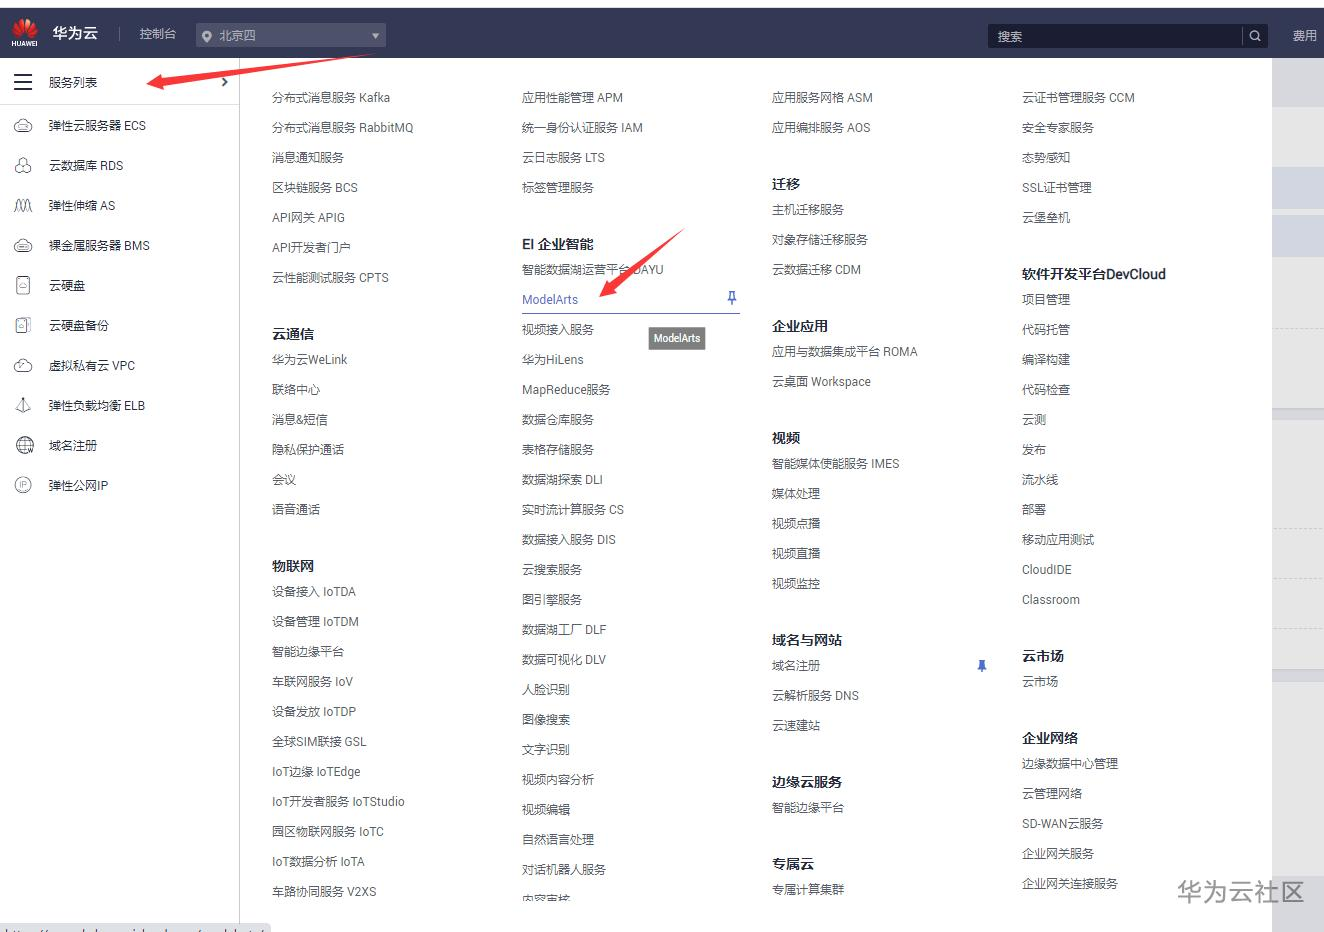Click the 弹性伸缩 AS sidebar icon
Screen dimensions: 1324x932
click(x=23, y=205)
